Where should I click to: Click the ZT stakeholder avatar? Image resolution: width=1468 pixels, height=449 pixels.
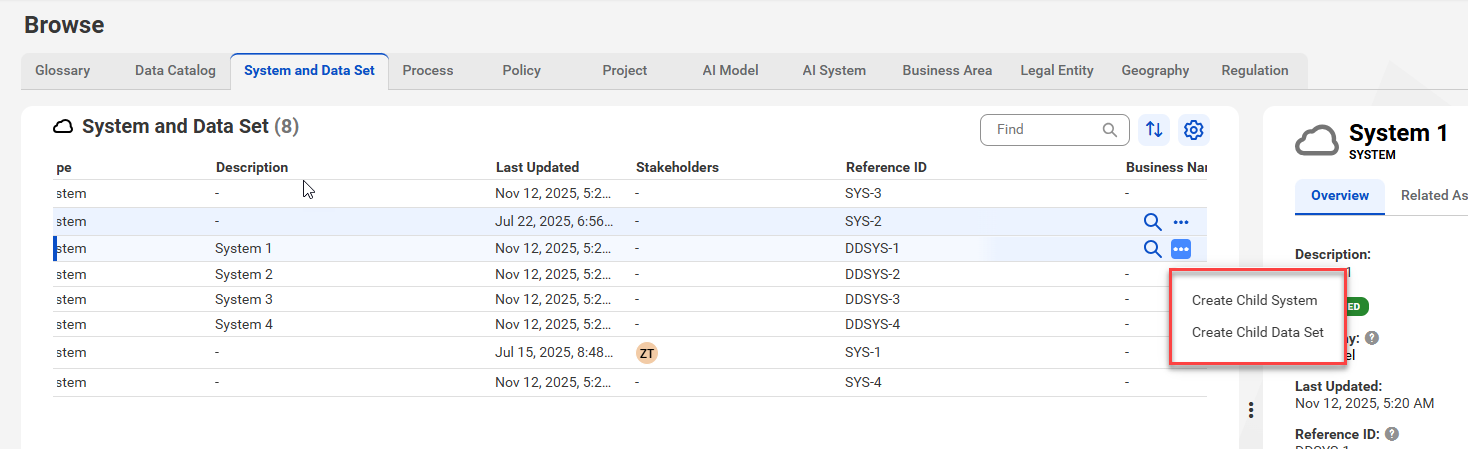647,353
